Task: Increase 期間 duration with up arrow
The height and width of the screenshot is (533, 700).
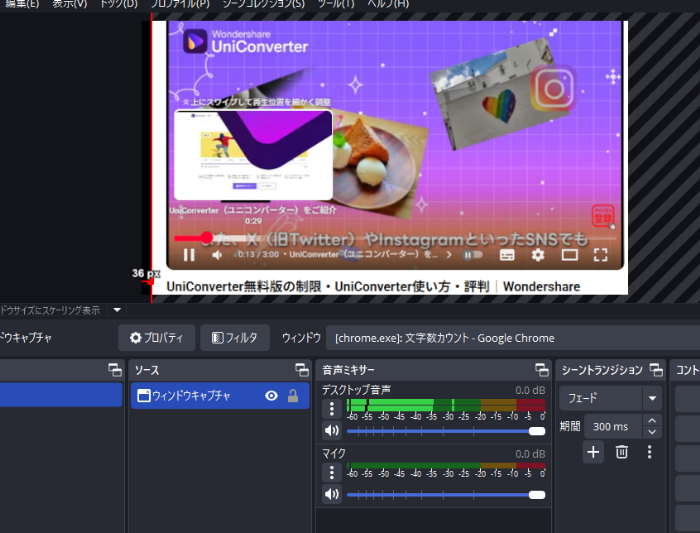Action: 652,421
